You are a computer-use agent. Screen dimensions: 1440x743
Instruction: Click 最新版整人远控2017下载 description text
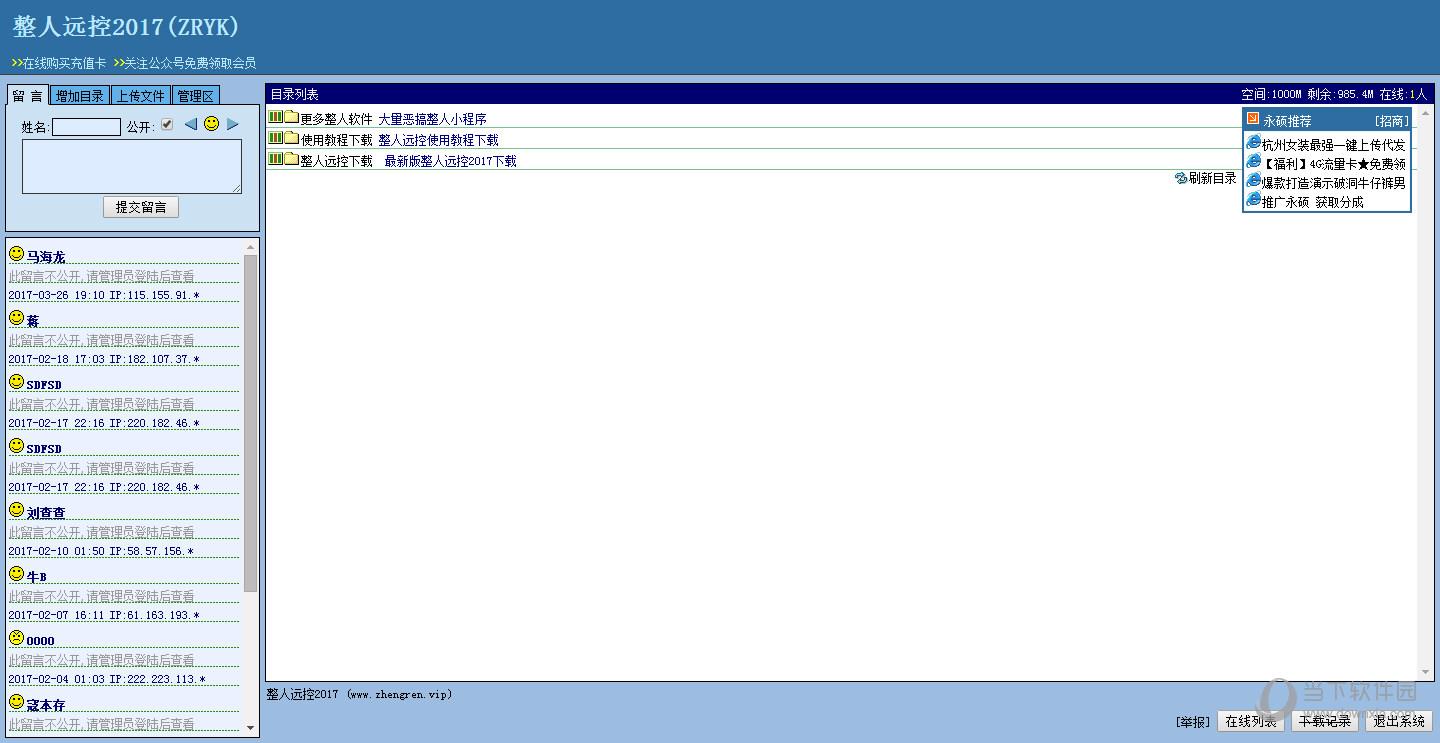click(450, 161)
